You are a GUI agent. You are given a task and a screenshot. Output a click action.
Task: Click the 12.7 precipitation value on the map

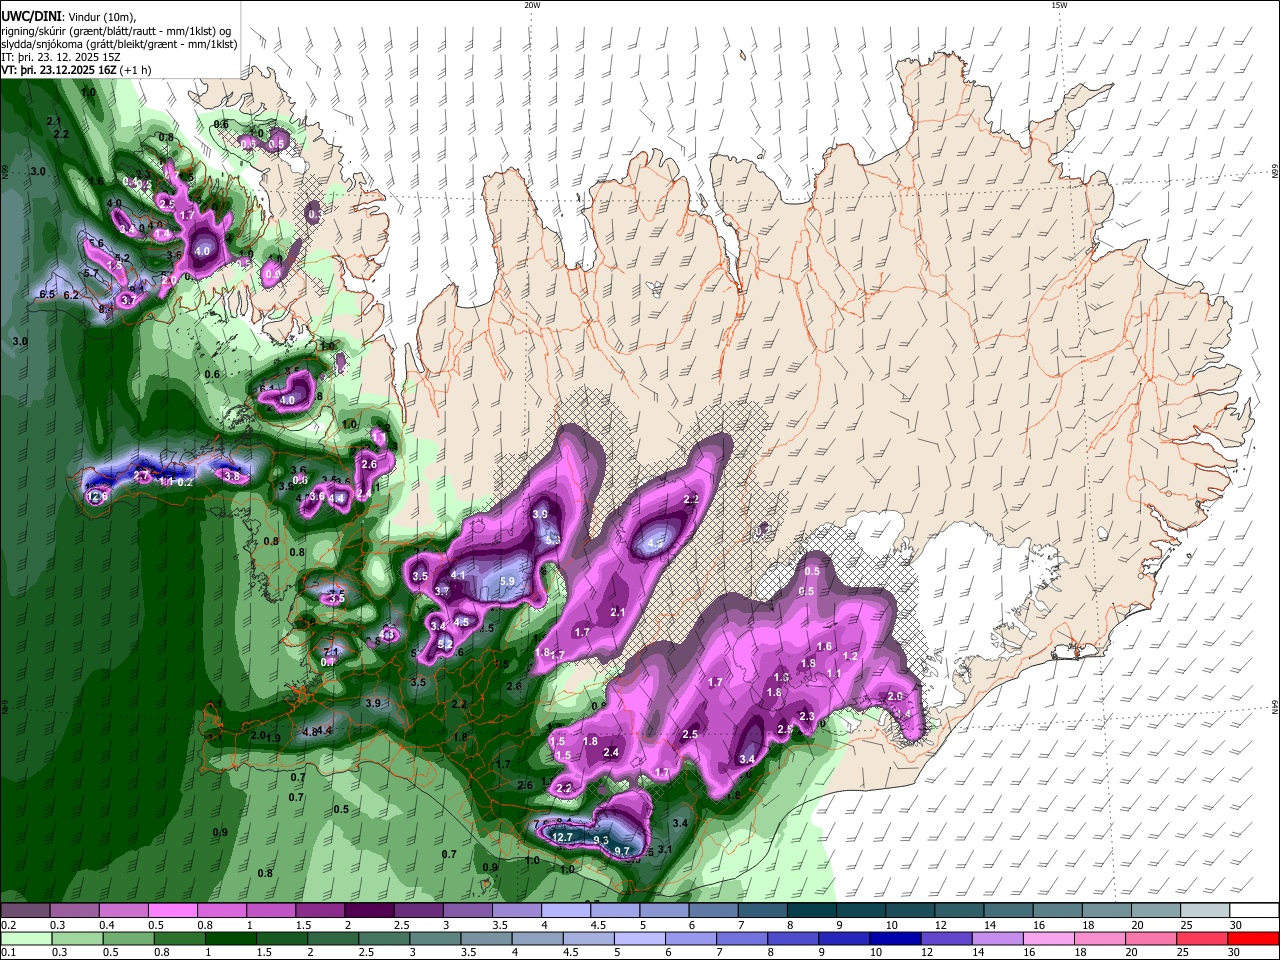(x=563, y=838)
